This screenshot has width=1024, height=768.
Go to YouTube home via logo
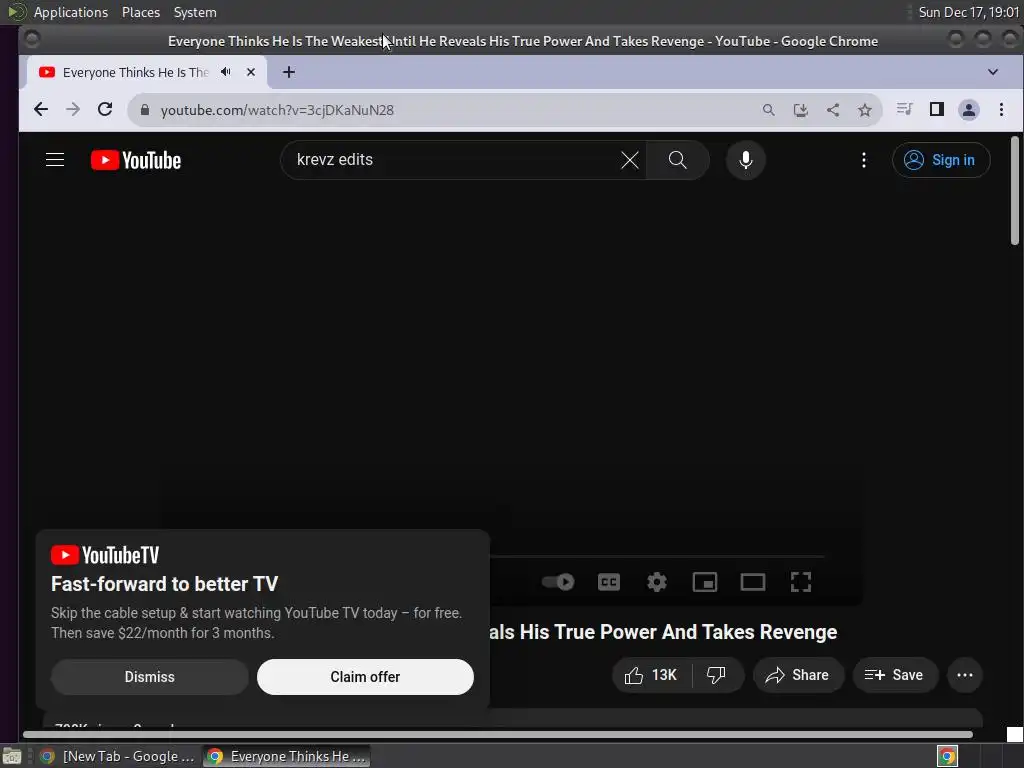click(x=136, y=160)
